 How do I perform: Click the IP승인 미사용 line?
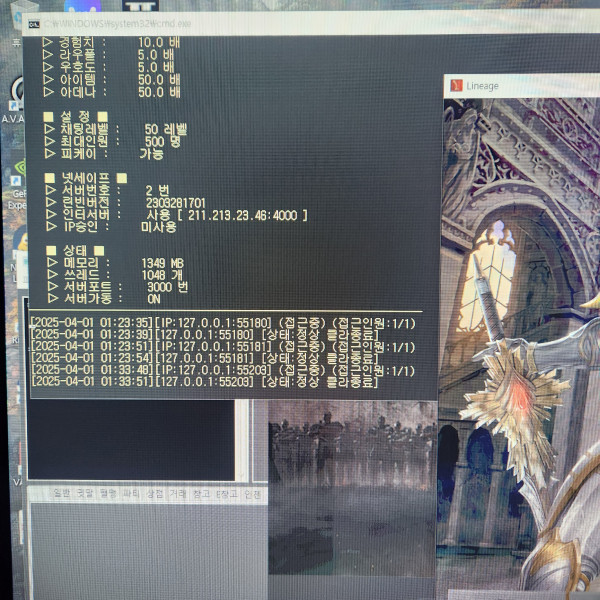(x=111, y=227)
